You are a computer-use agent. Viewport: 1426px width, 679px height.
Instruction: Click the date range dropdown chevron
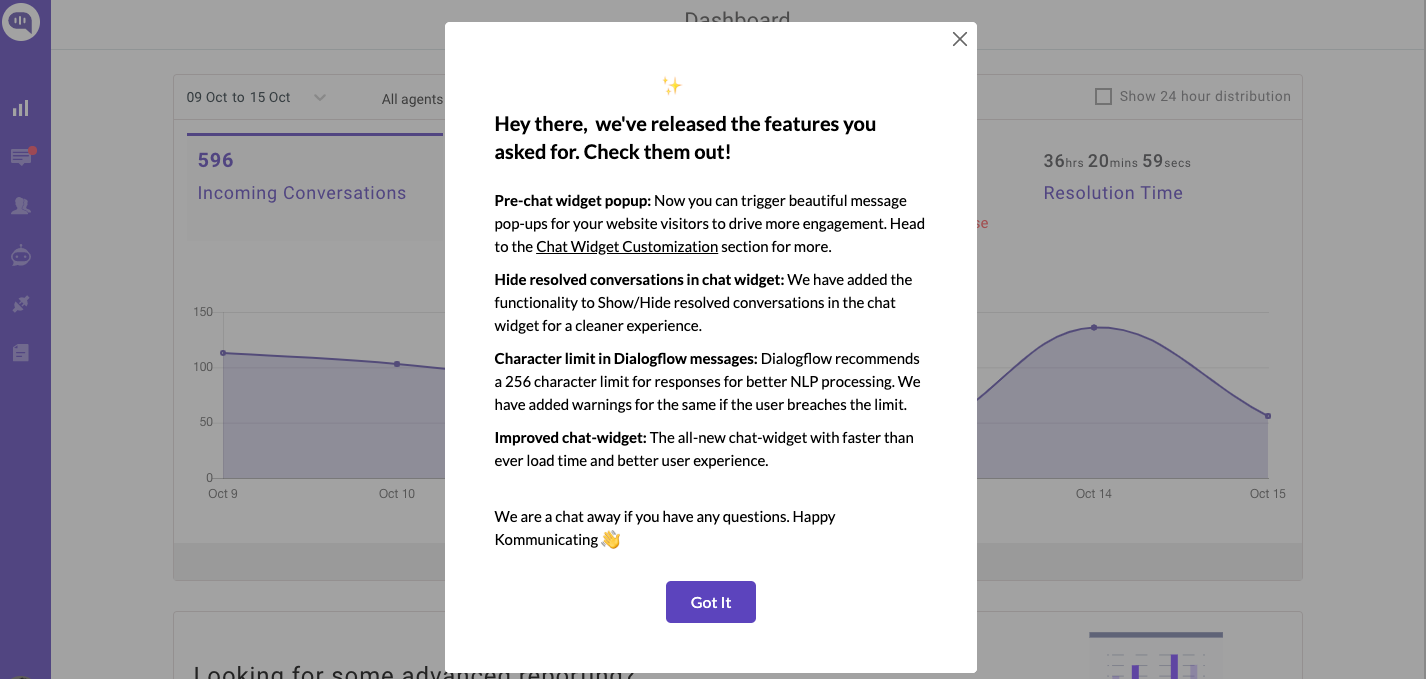click(319, 98)
